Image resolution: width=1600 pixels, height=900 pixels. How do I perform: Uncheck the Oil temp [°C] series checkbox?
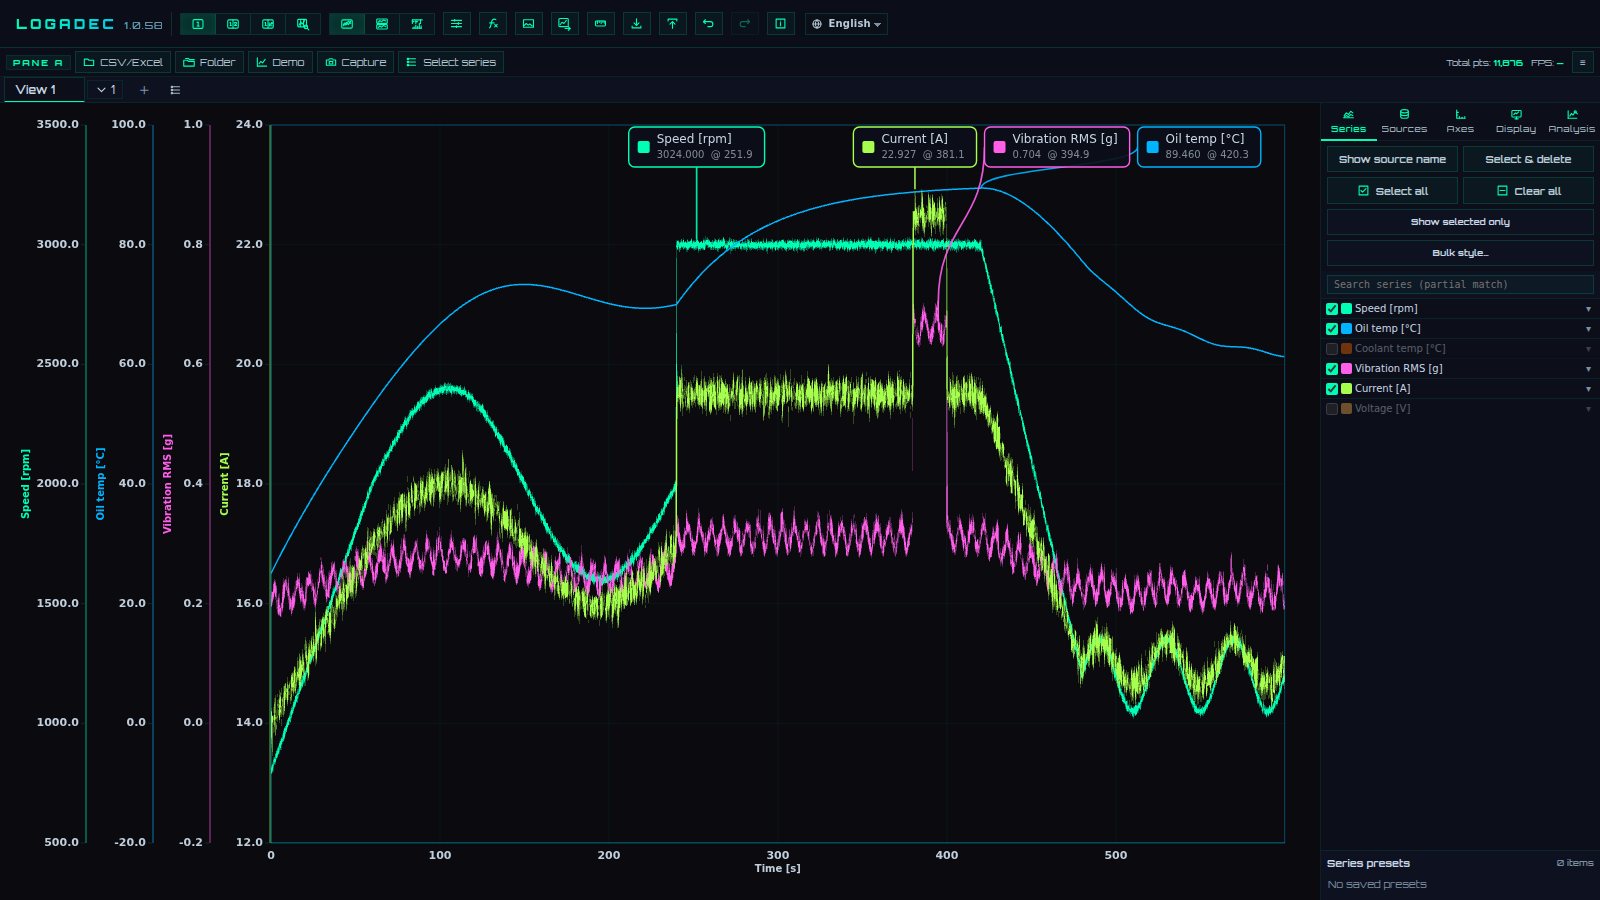[x=1332, y=329]
